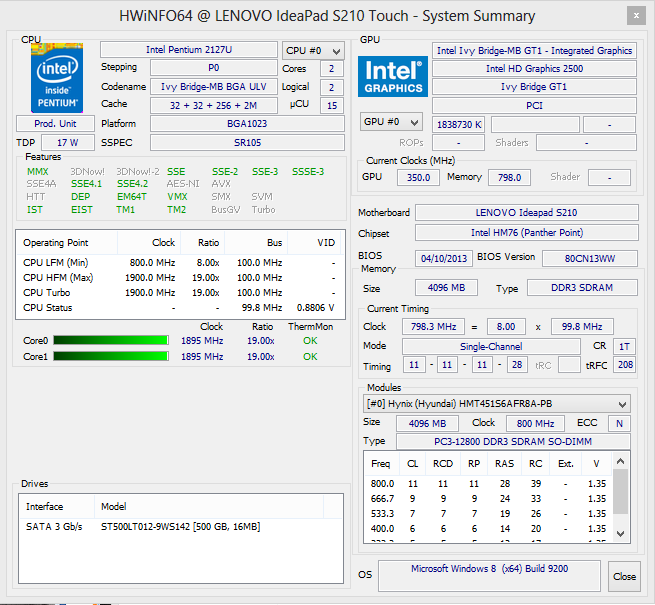655x605 pixels.
Task: Click the Intel Inside Pentium logo
Action: click(57, 78)
